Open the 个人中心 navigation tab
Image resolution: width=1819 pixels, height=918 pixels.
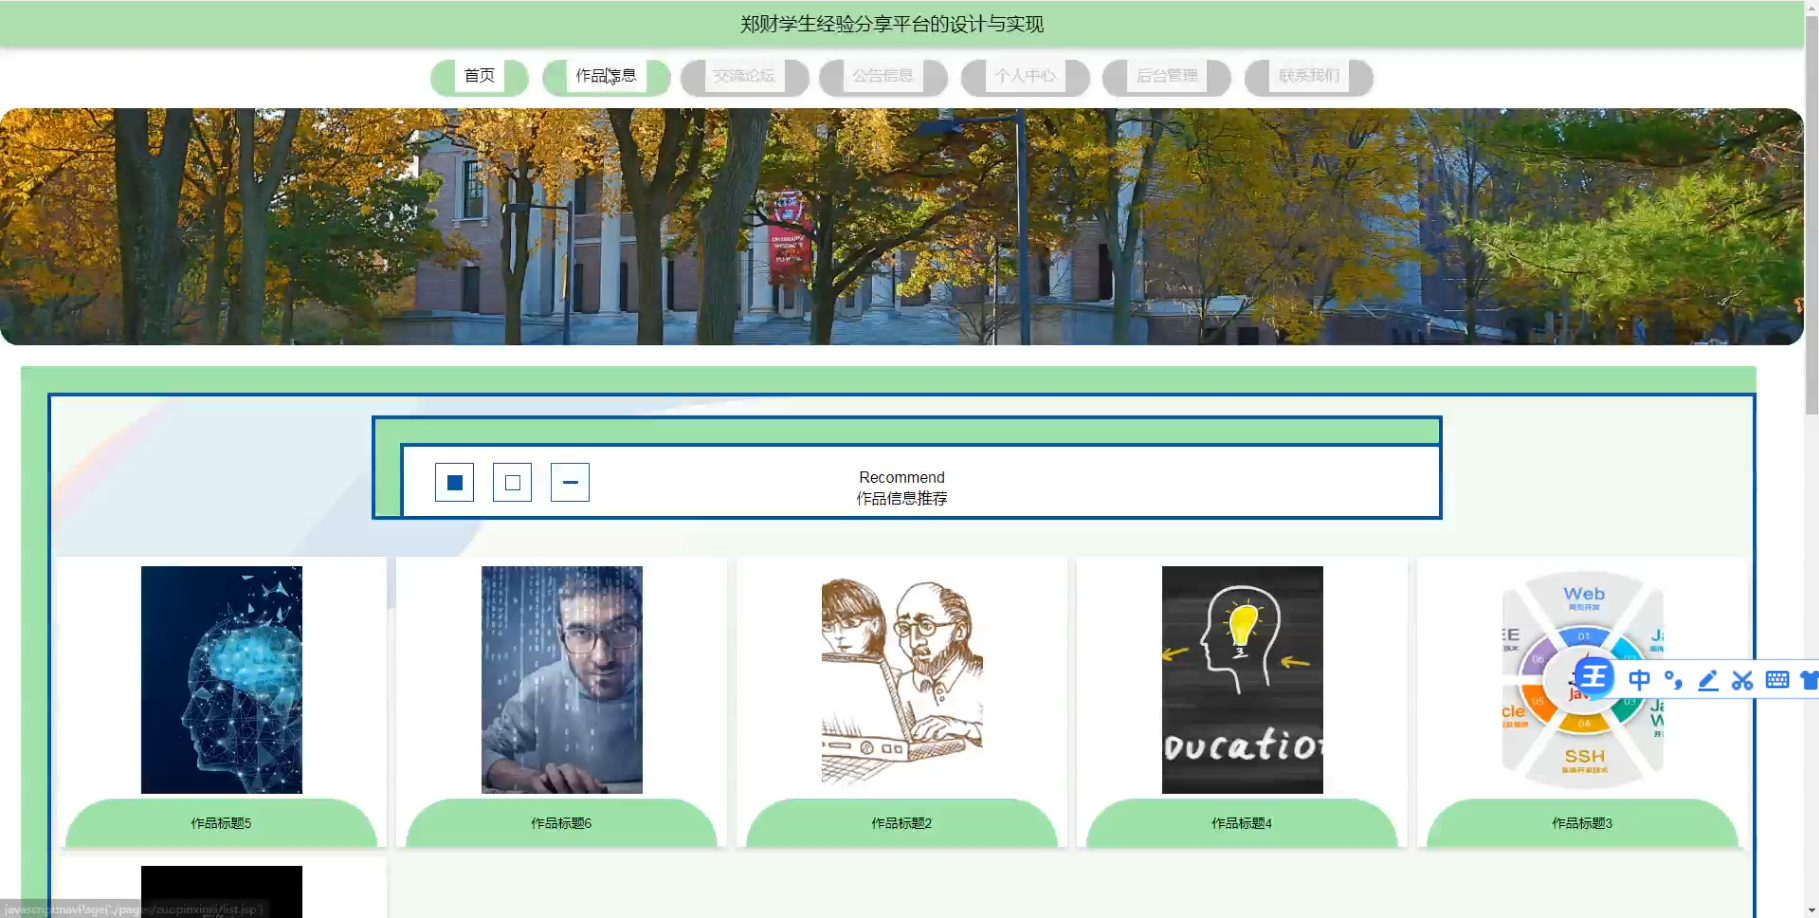(x=1025, y=76)
